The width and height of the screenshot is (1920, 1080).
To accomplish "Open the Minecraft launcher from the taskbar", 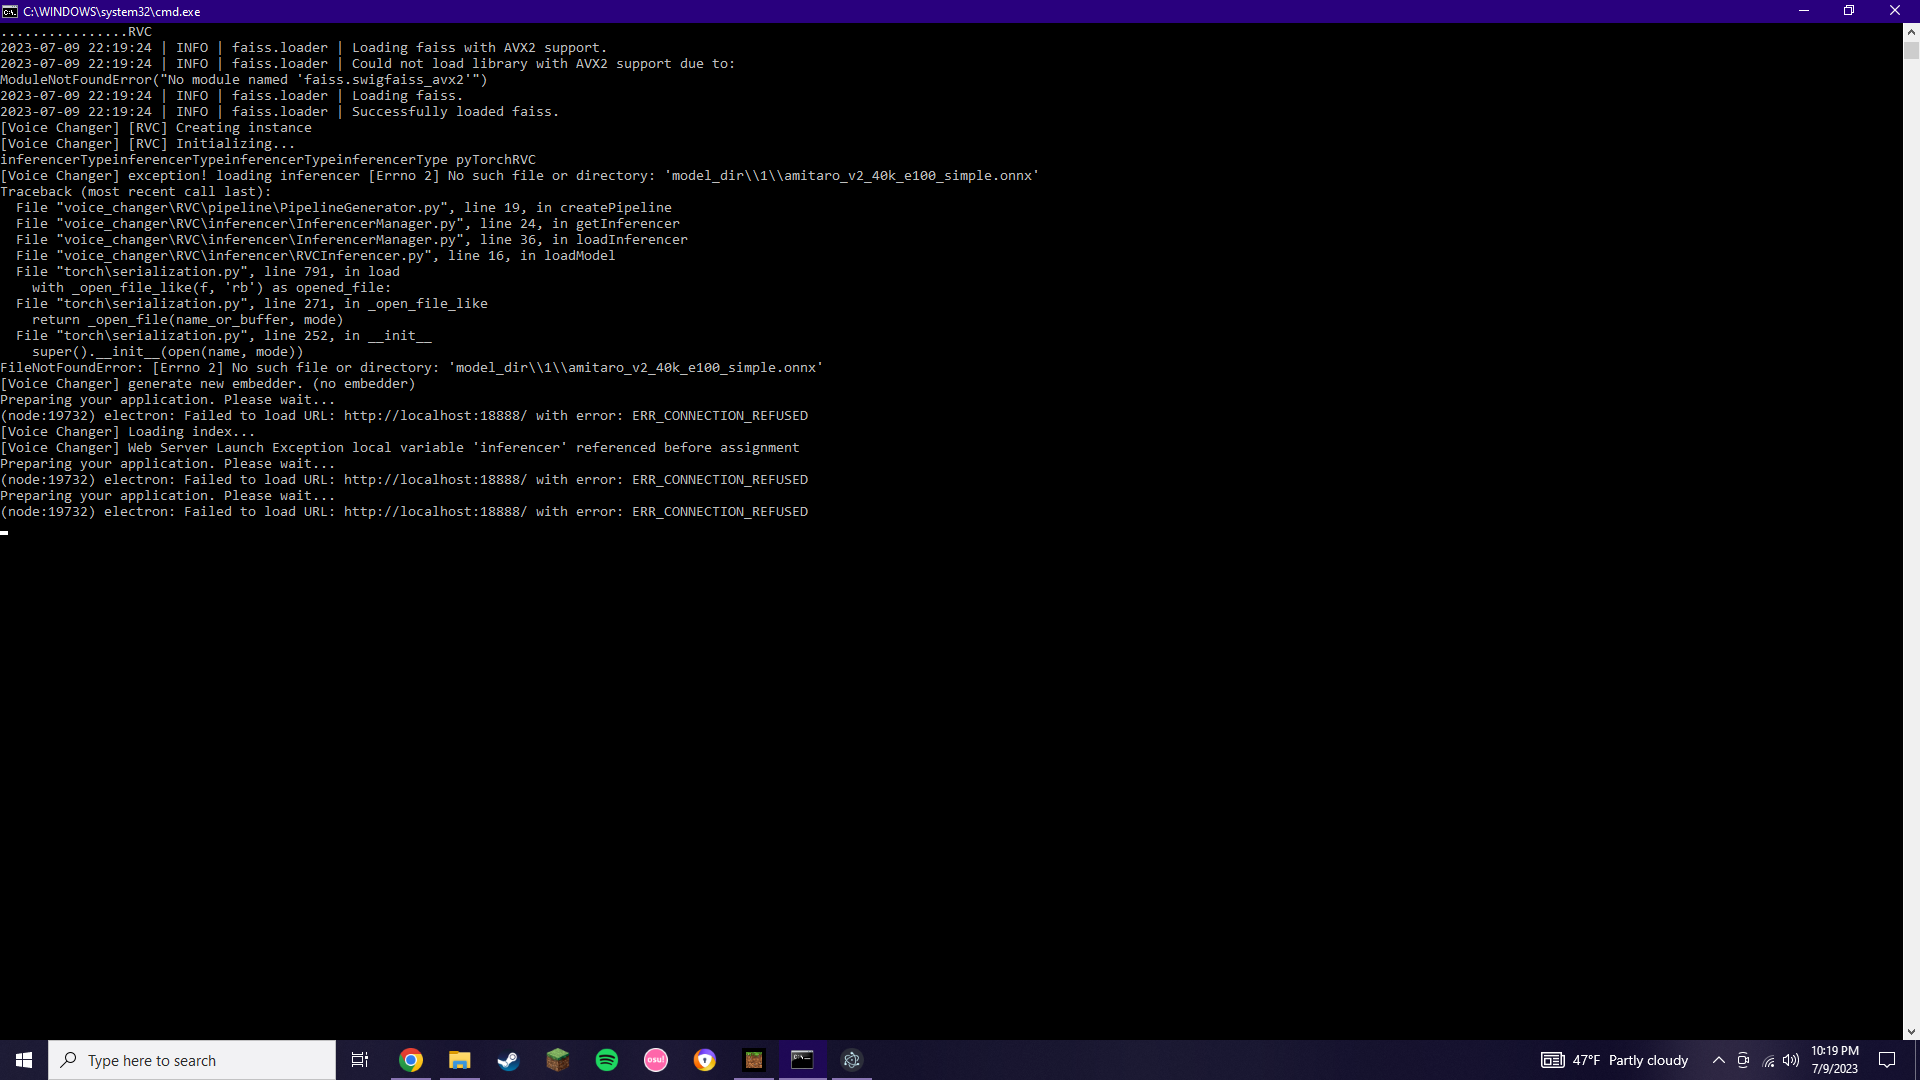I will [x=557, y=1060].
